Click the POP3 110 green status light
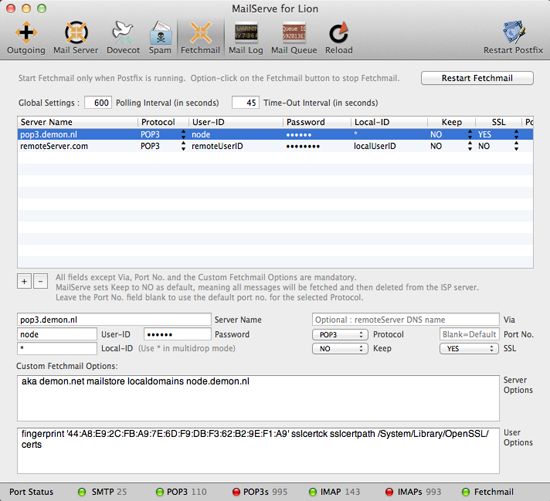550x501 pixels. pyautogui.click(x=160, y=492)
